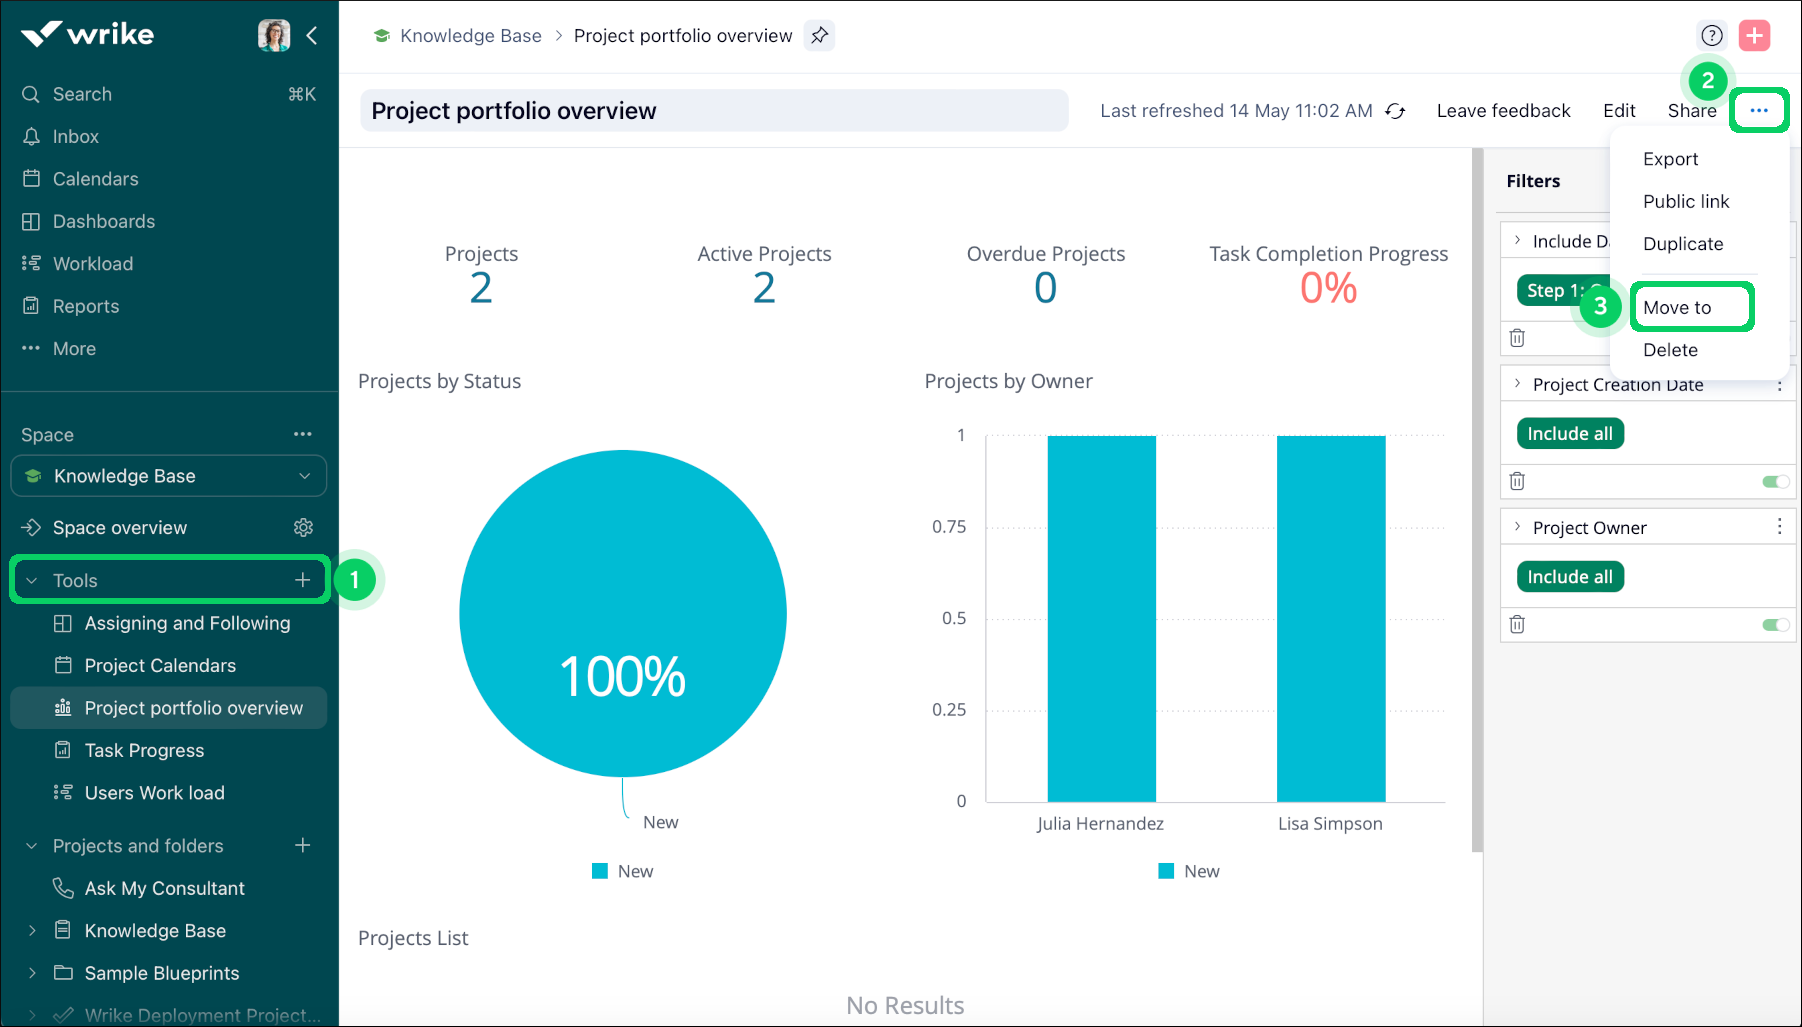Collapse the sidebar with the arrow icon

tap(312, 36)
